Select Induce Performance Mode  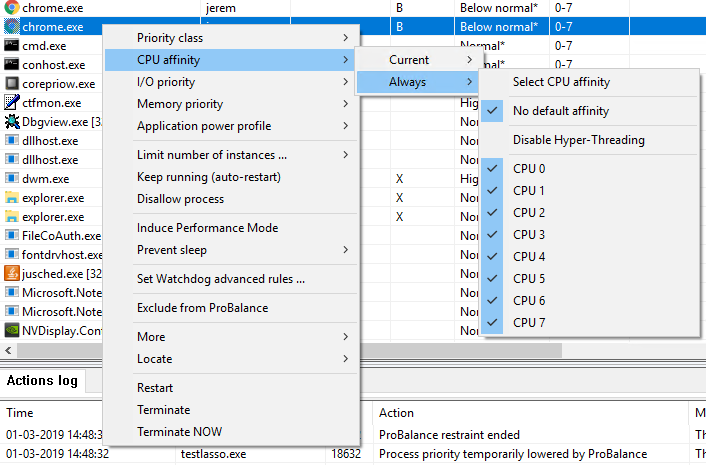(231, 228)
